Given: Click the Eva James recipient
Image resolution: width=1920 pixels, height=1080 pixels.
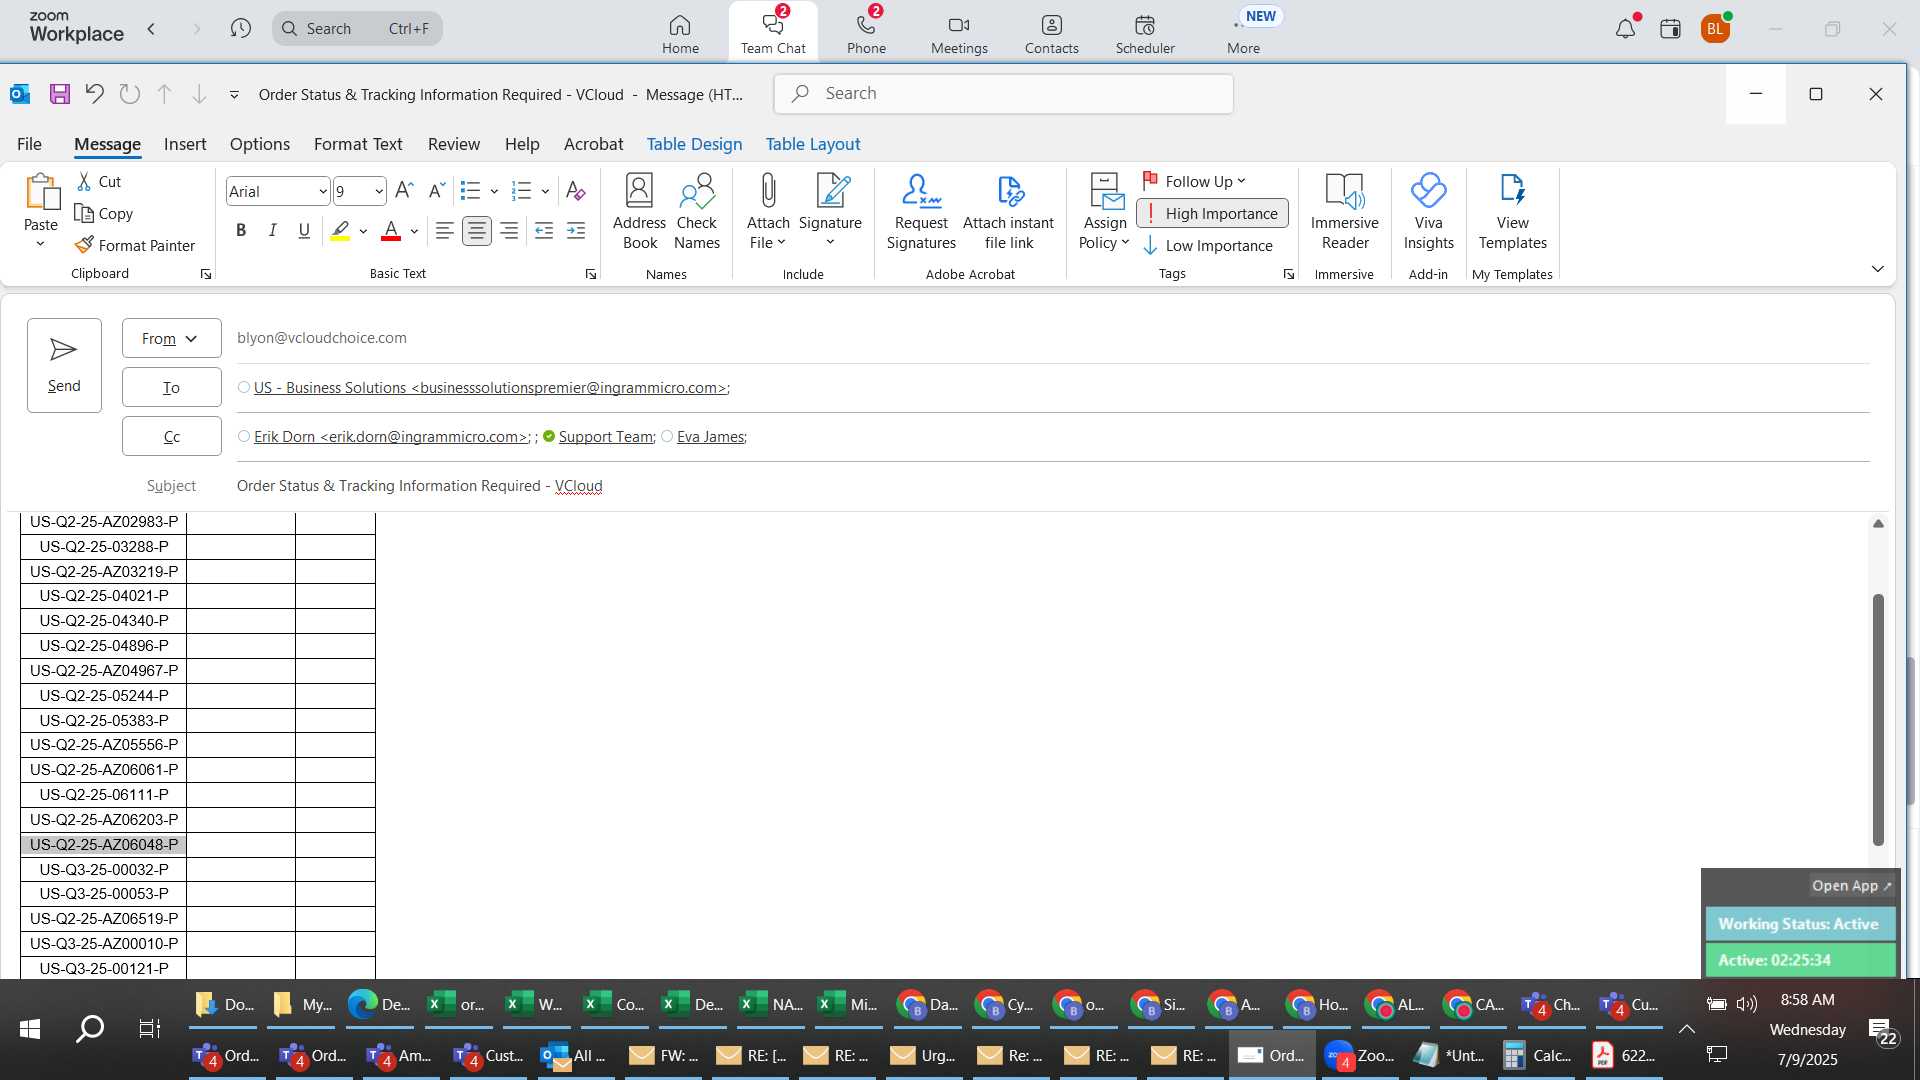Looking at the screenshot, I should 710,437.
